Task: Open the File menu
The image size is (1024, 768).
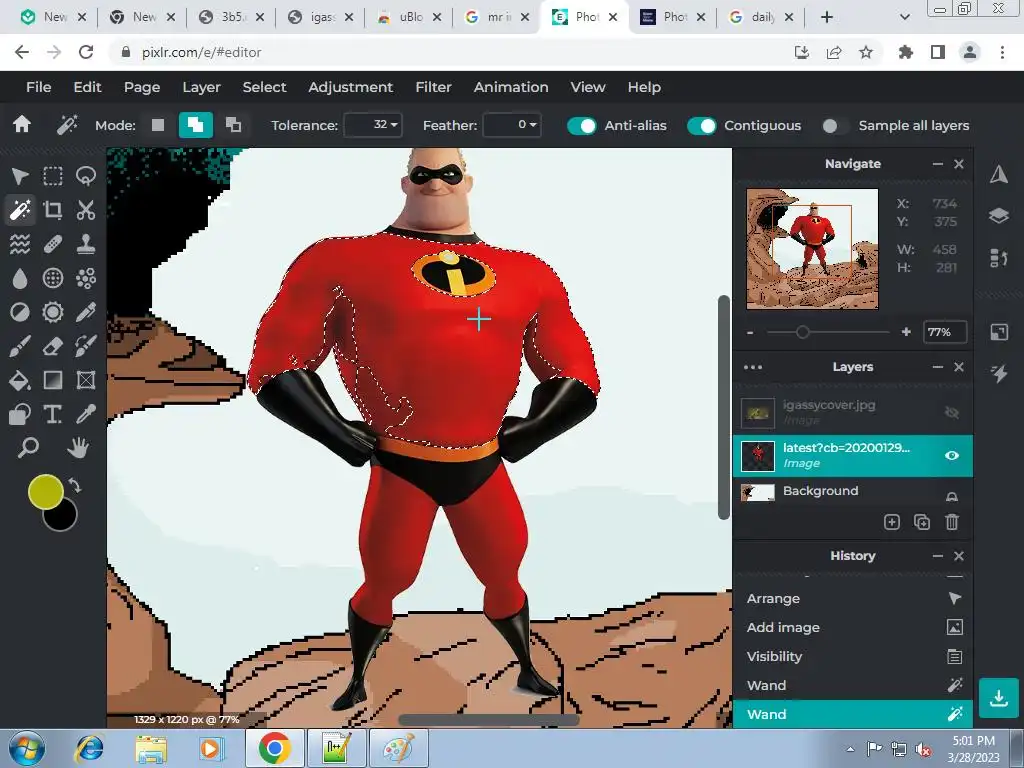Action: point(39,87)
